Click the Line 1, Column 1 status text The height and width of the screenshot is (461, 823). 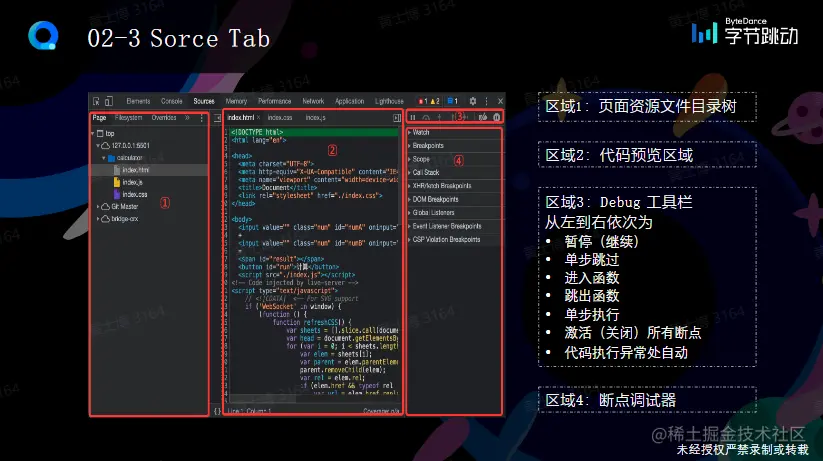(249, 411)
